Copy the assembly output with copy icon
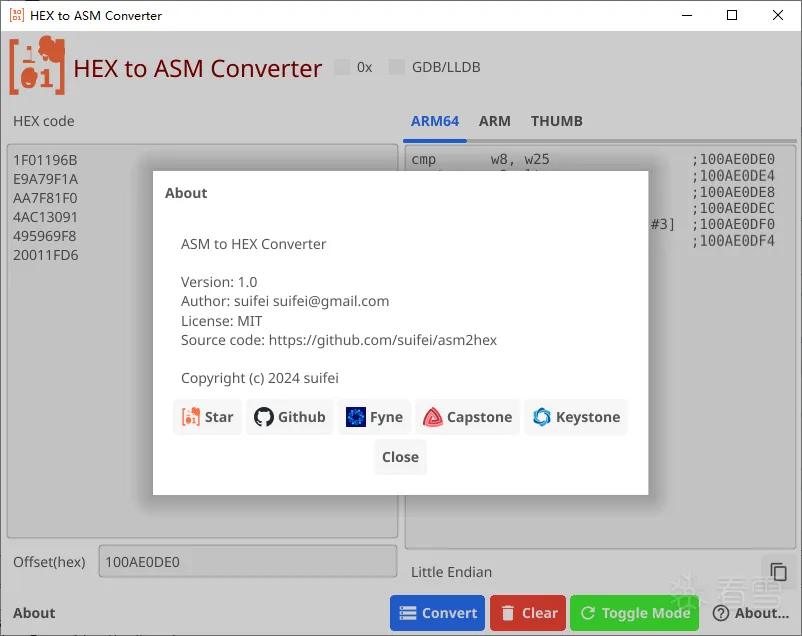 [778, 572]
